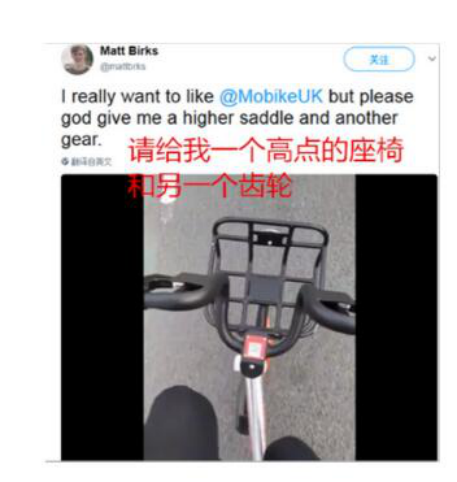This screenshot has width=457, height=482.
Task: Click the left handlebar grip in the video
Action: [x=178, y=291]
